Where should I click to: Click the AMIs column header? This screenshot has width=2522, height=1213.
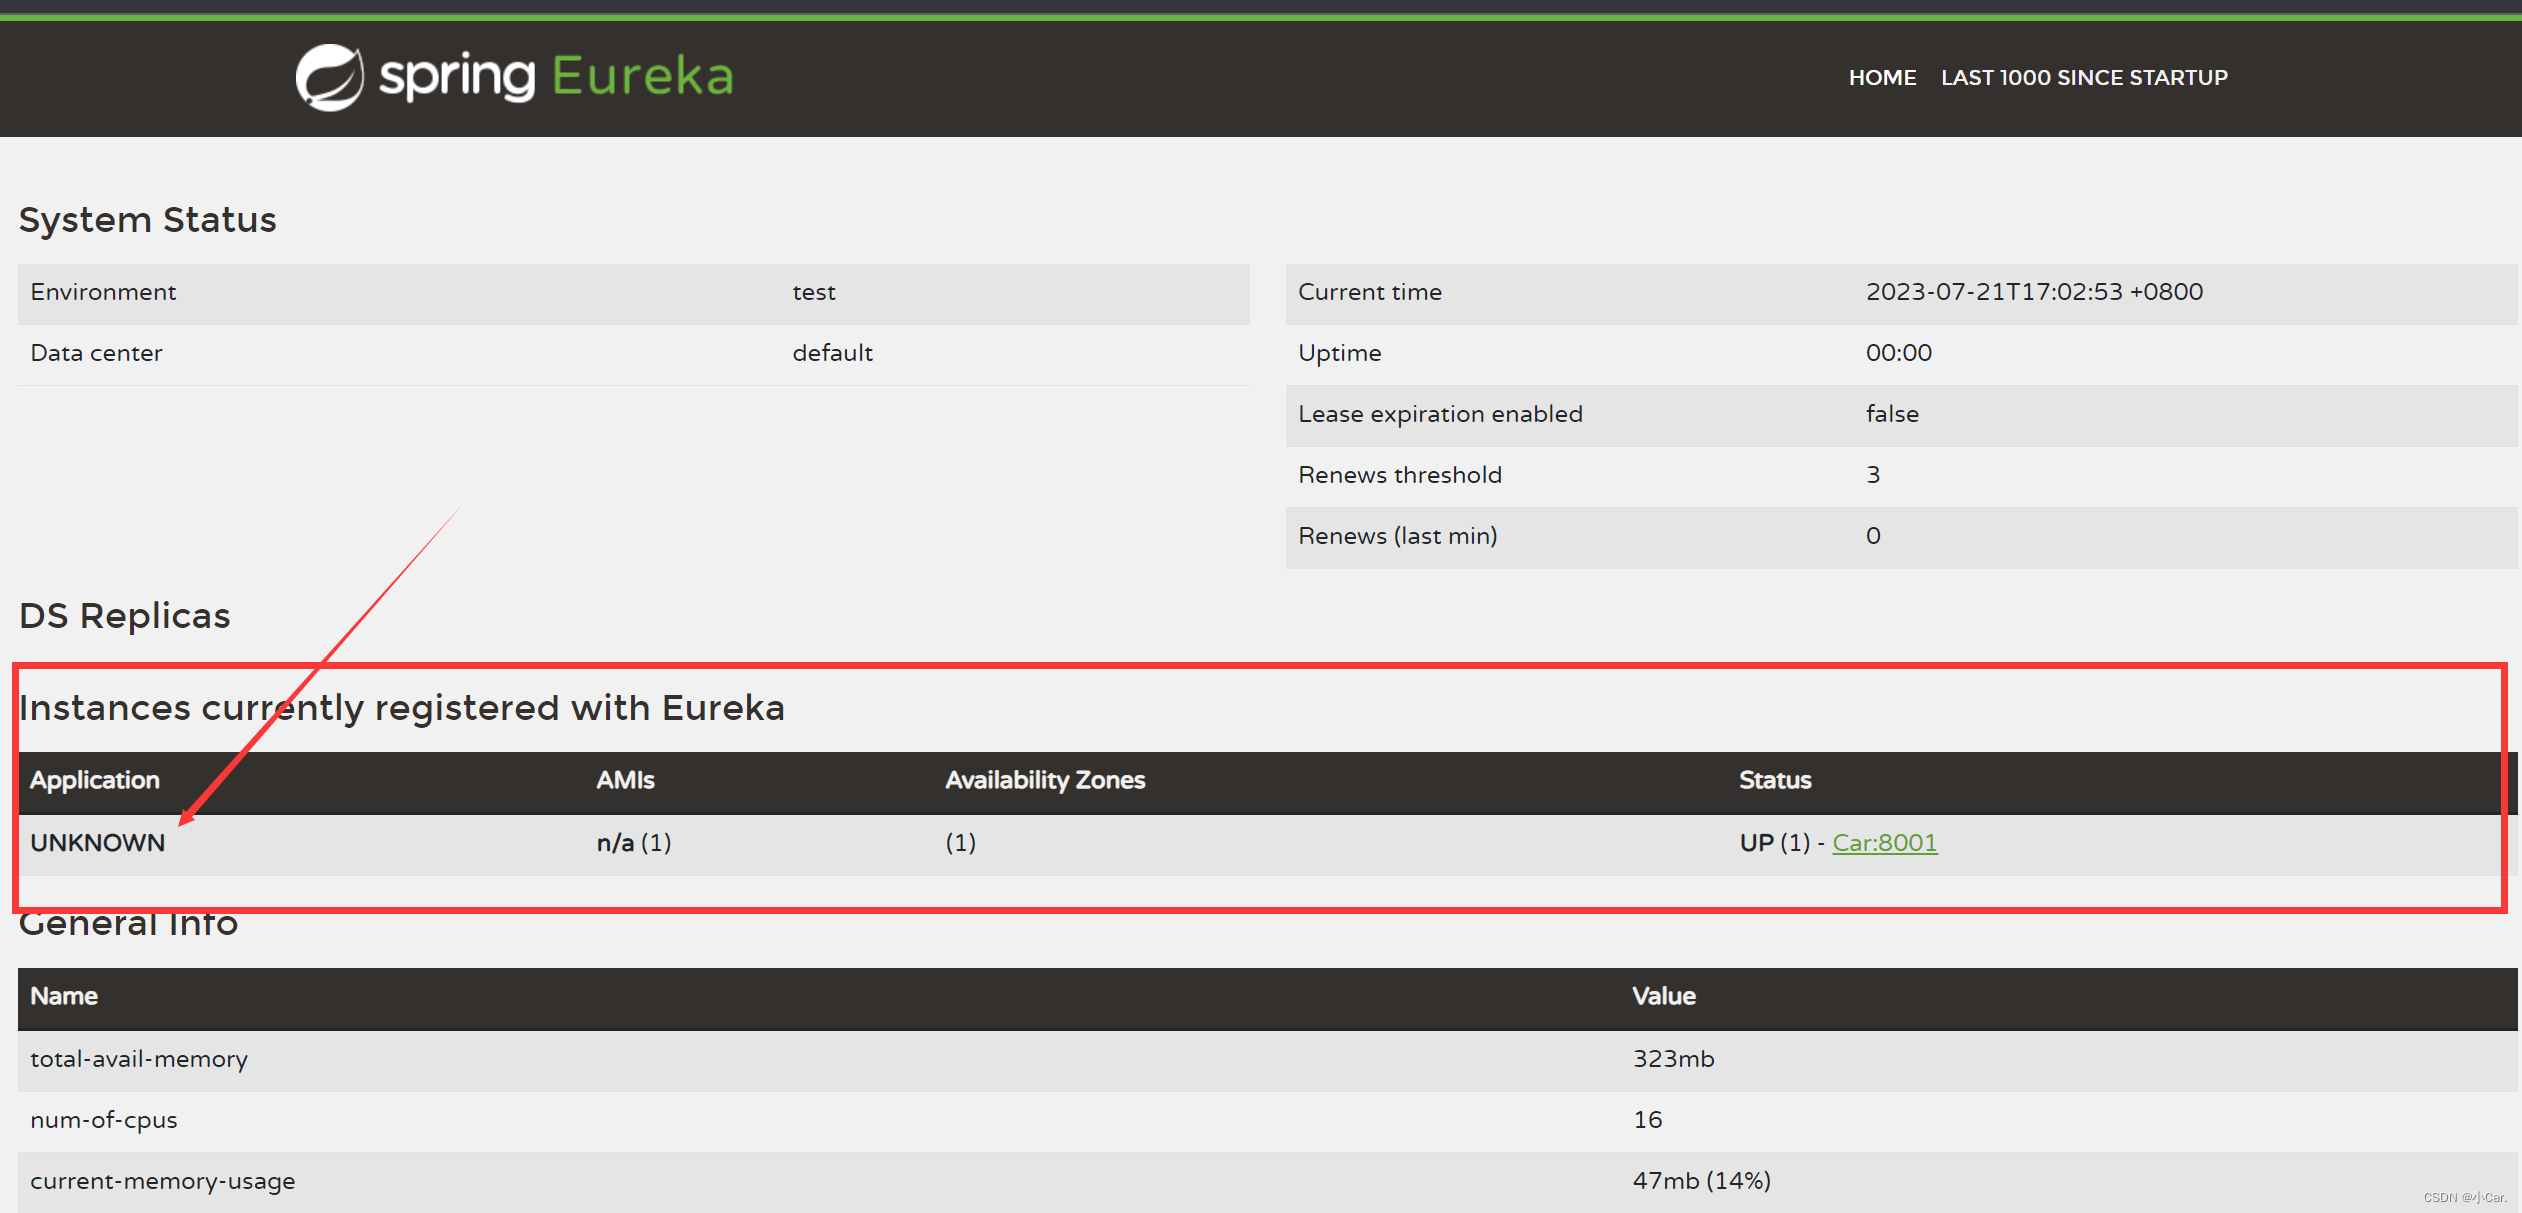625,780
